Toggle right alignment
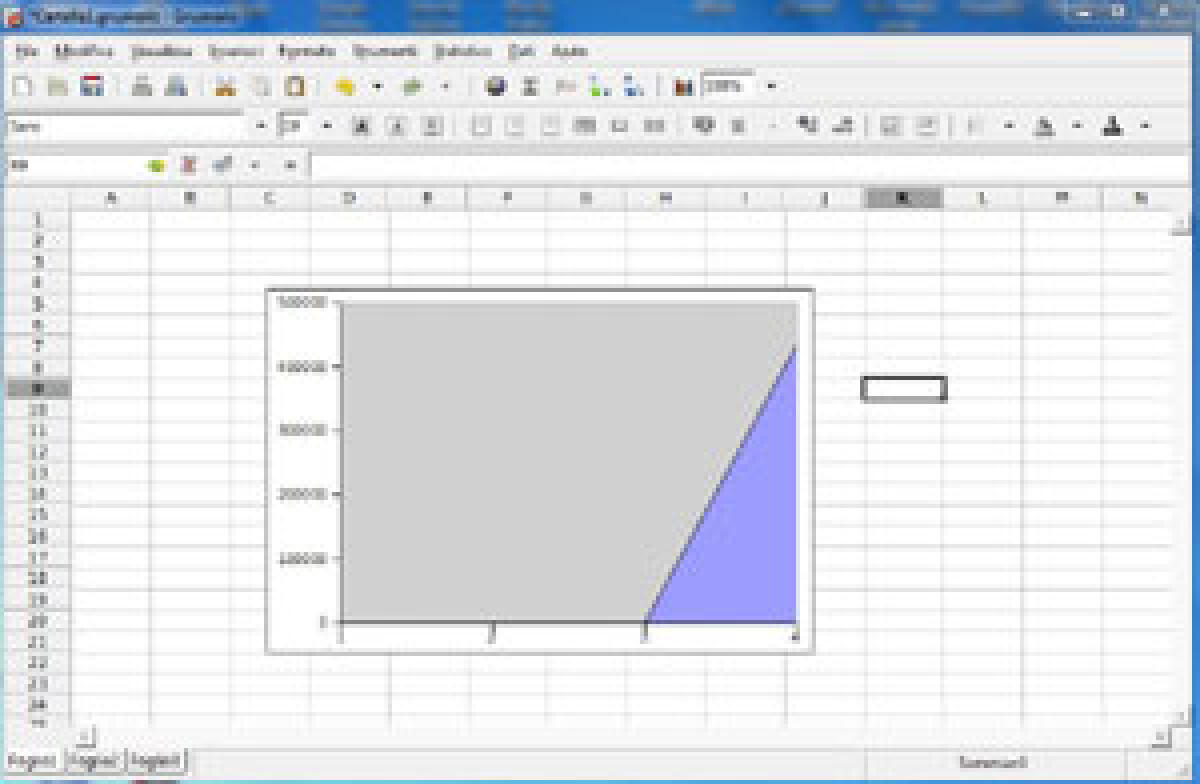The width and height of the screenshot is (1200, 784). tap(550, 126)
